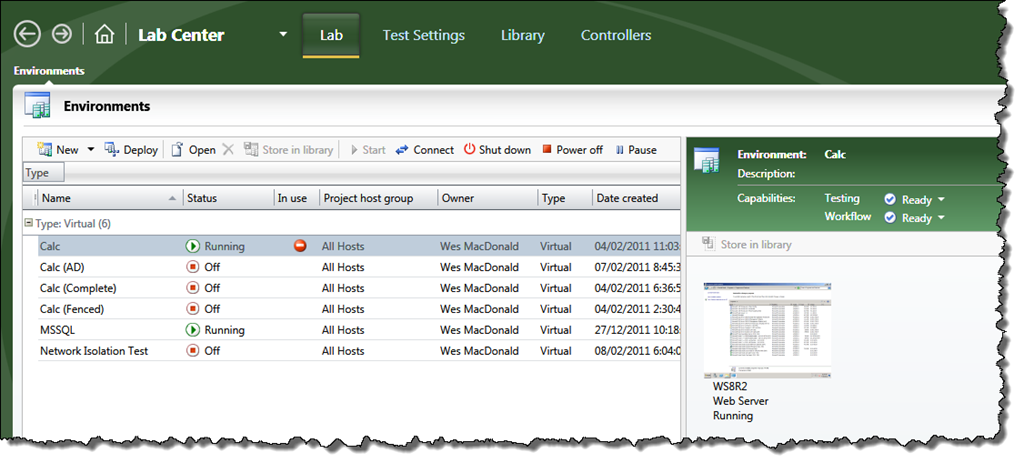Viewport: 1024px width, 463px height.
Task: Sort by the Name column header
Action: point(100,198)
